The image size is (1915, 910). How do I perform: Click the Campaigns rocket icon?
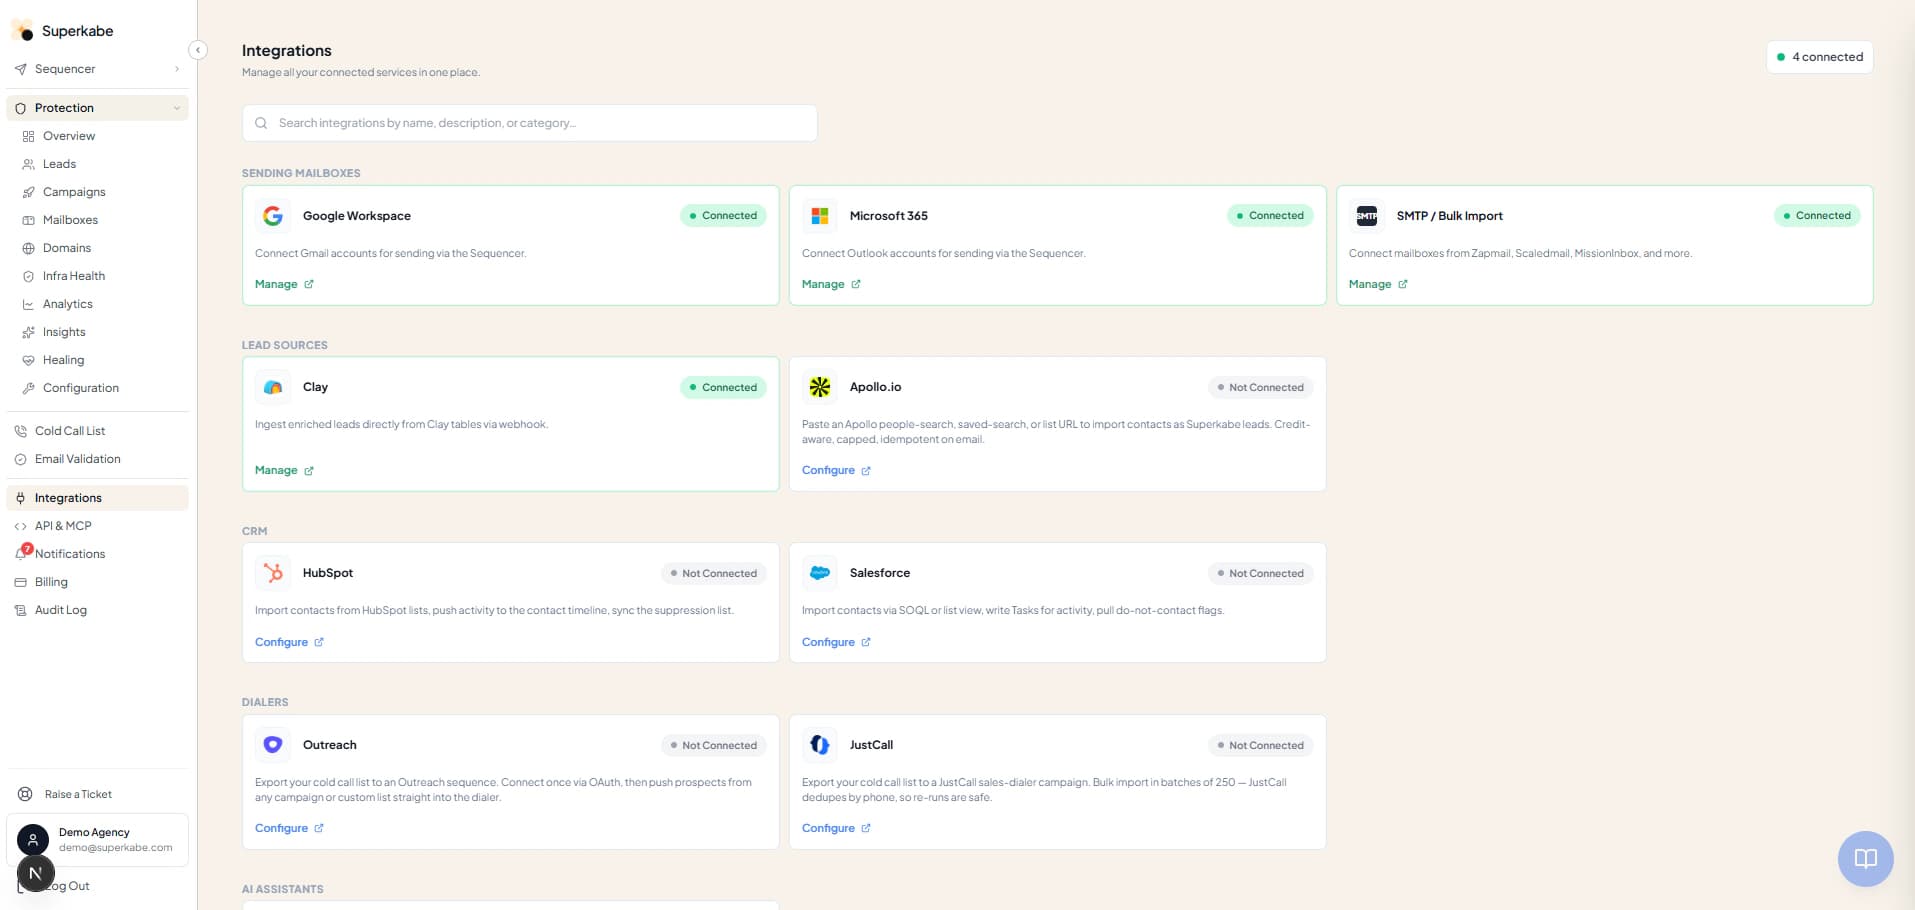28,192
